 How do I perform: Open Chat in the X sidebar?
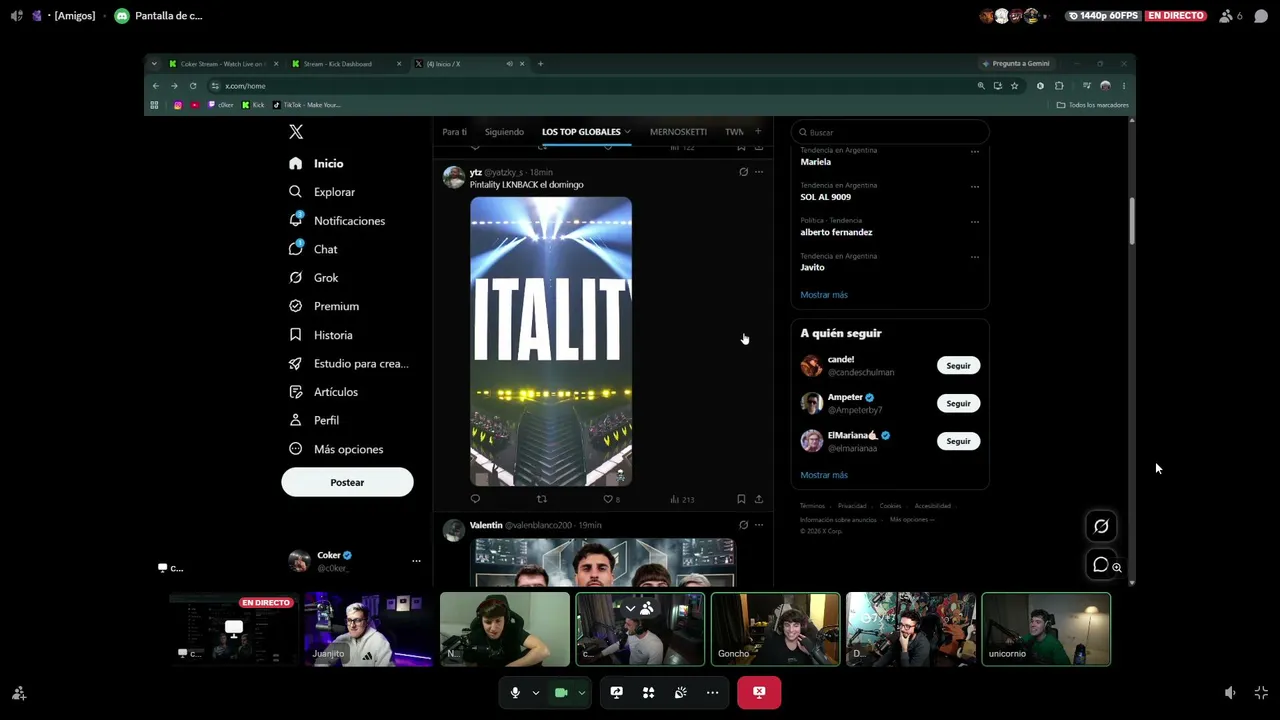(x=313, y=249)
